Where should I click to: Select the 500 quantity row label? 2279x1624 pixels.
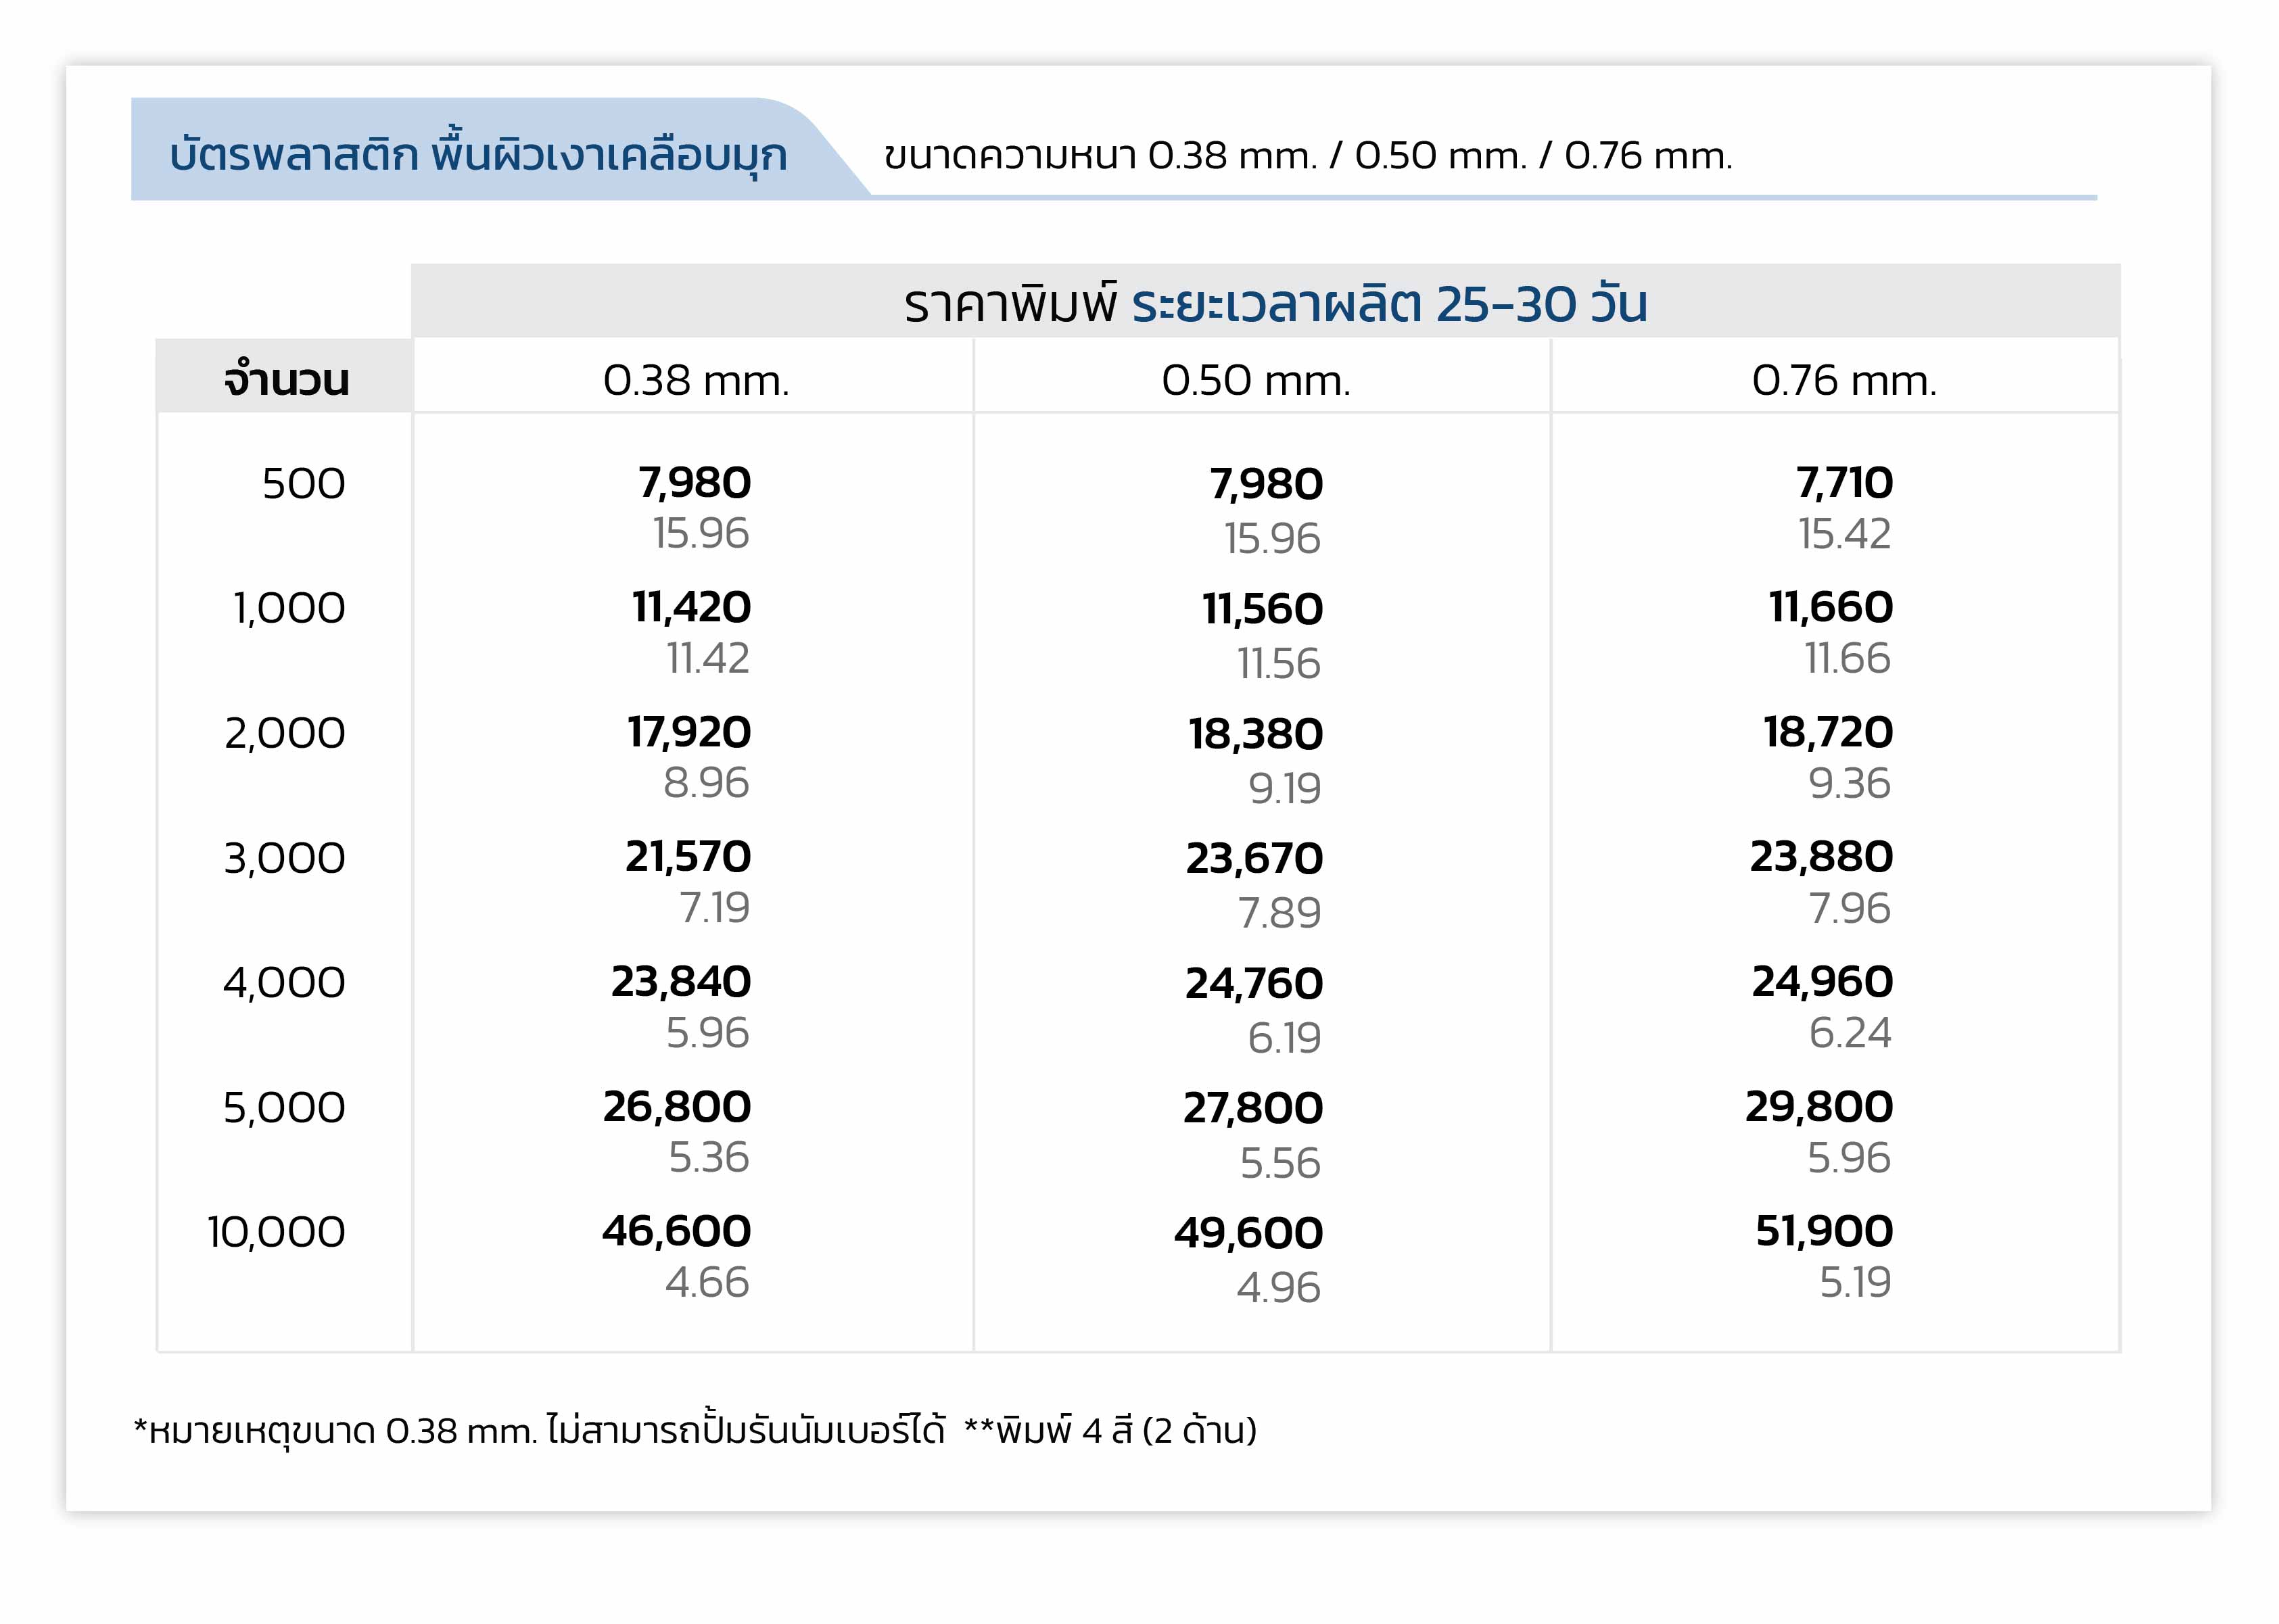click(303, 485)
